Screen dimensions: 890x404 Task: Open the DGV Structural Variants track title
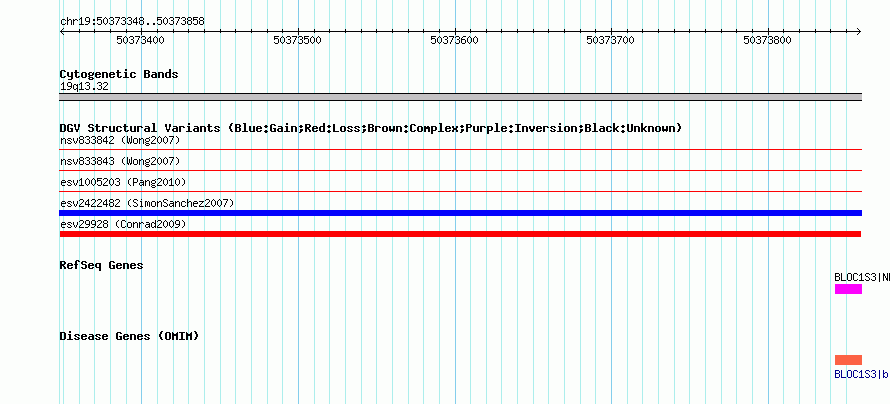[371, 128]
